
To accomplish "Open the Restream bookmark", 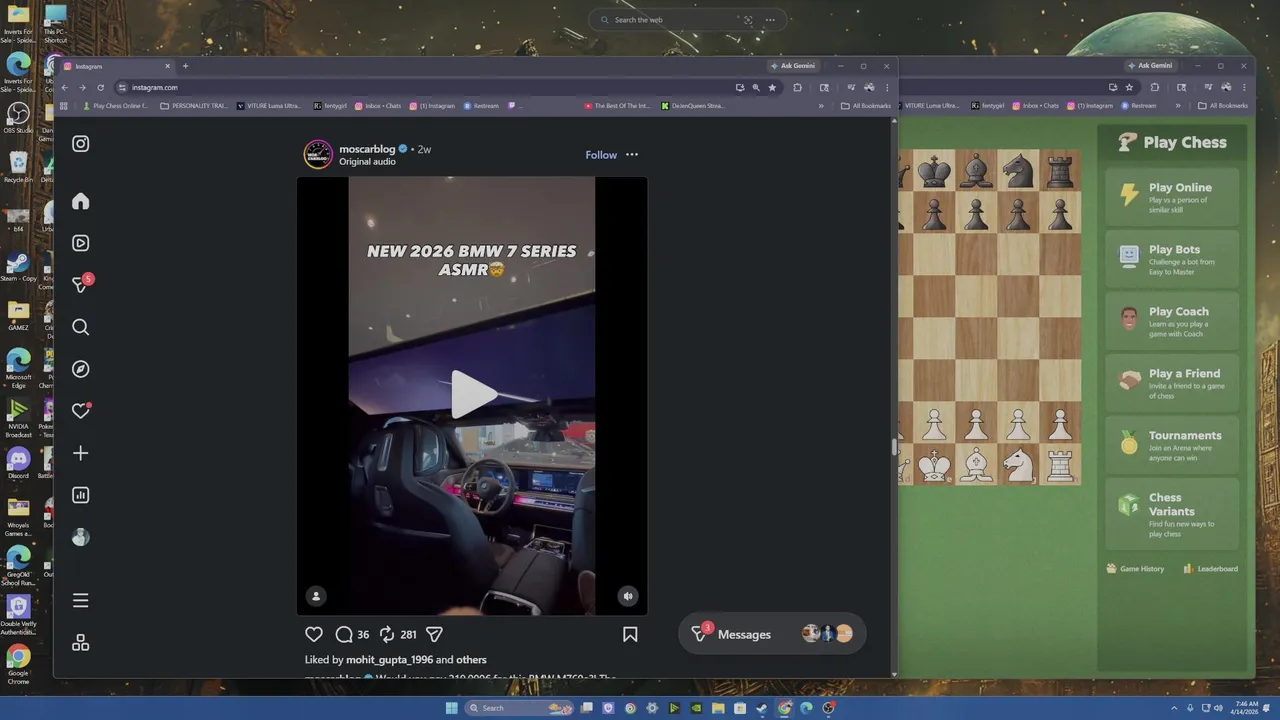I will click(480, 105).
